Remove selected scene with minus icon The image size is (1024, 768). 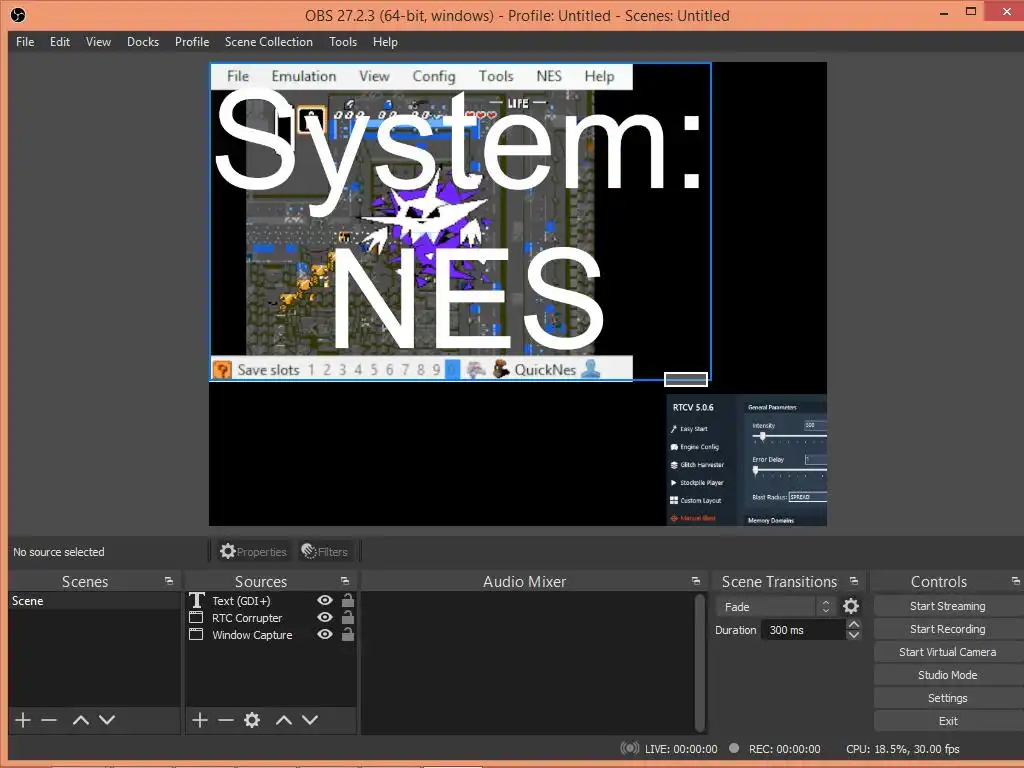pyautogui.click(x=49, y=720)
